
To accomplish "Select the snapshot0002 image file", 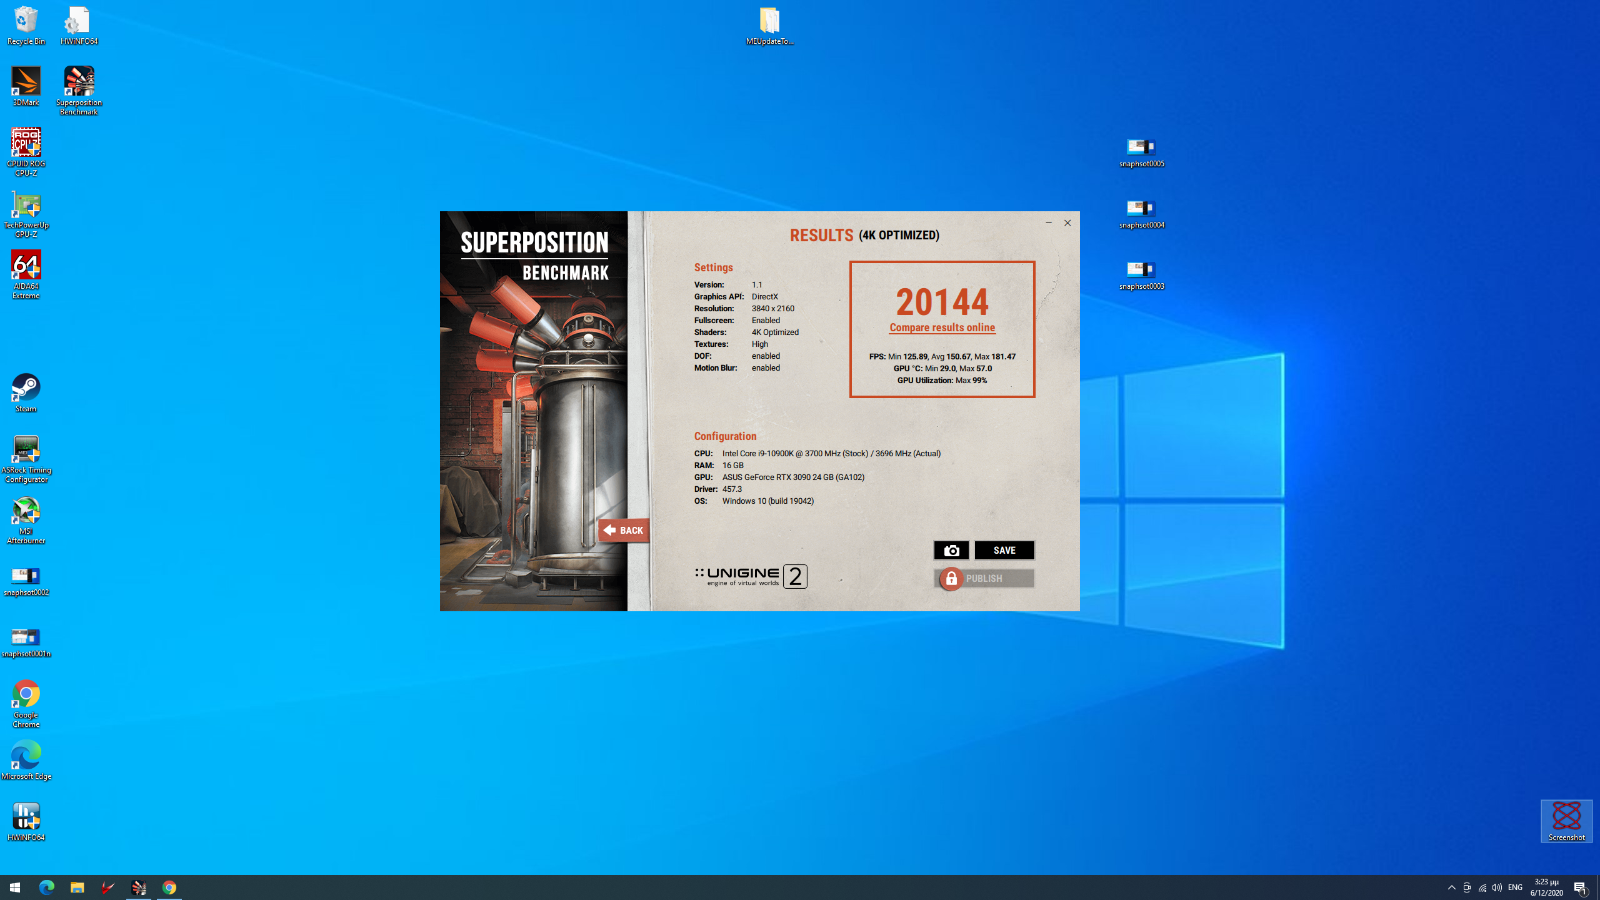I will coord(26,581).
